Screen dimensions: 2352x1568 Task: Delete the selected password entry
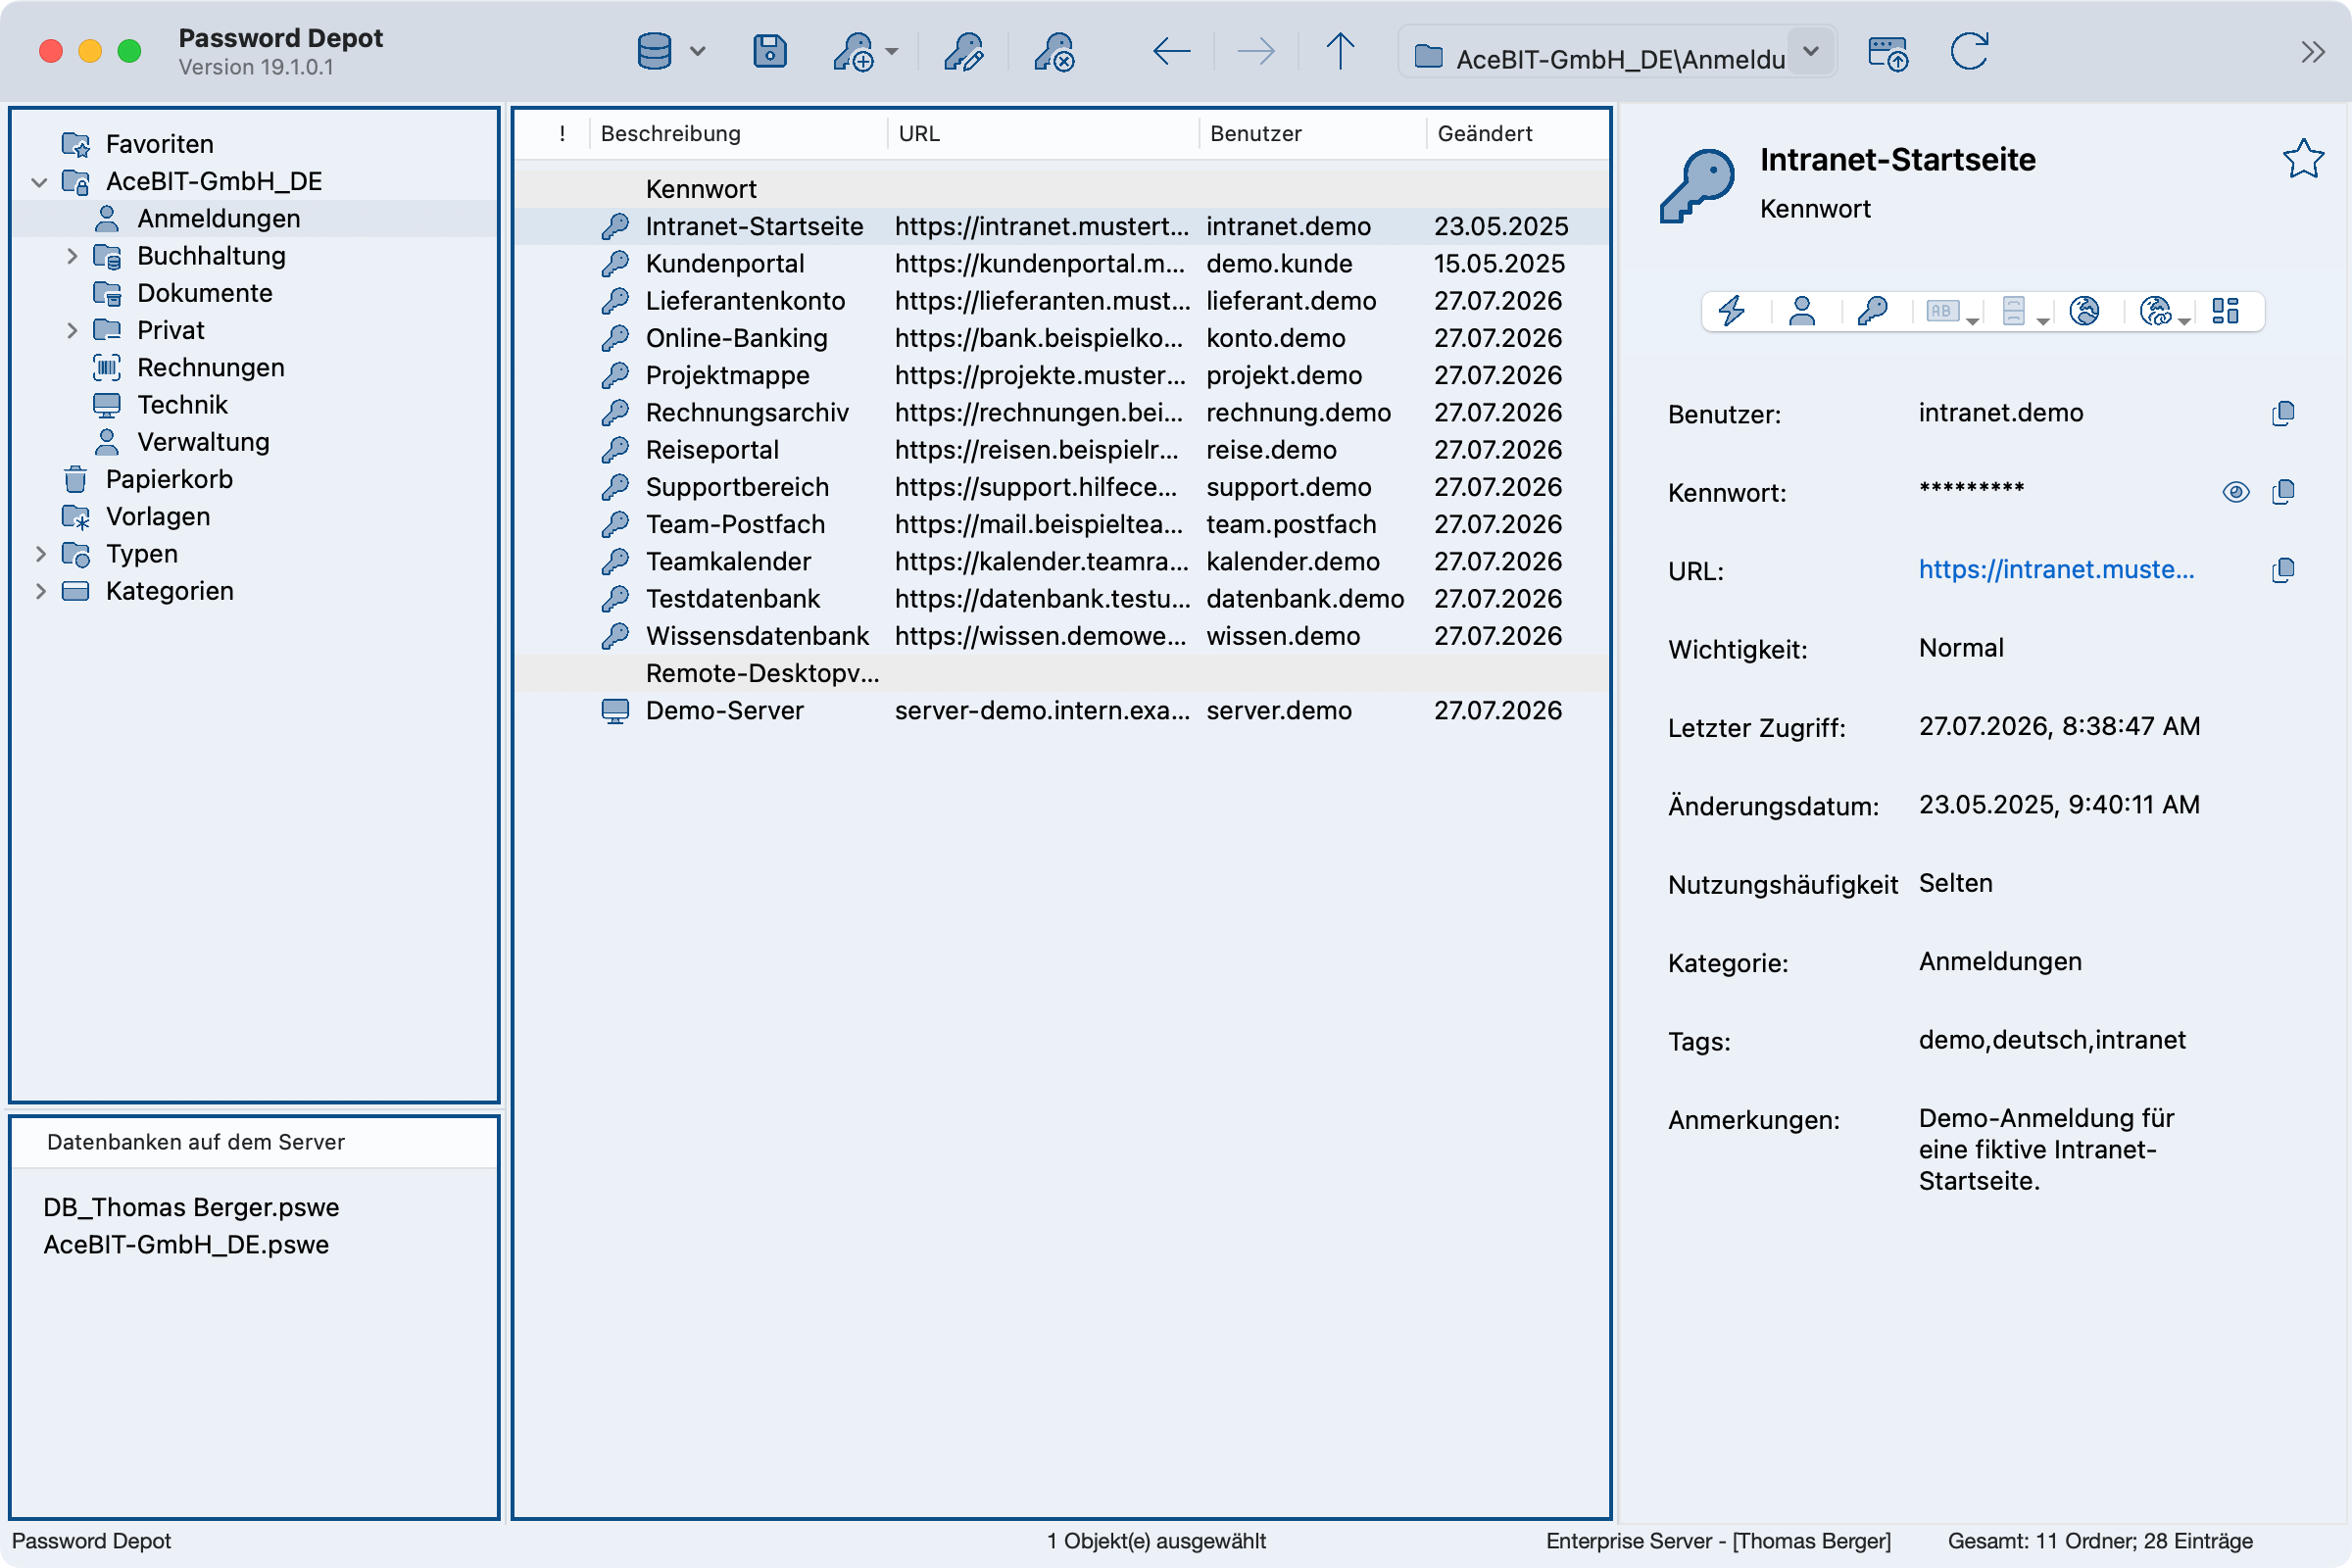click(1054, 51)
